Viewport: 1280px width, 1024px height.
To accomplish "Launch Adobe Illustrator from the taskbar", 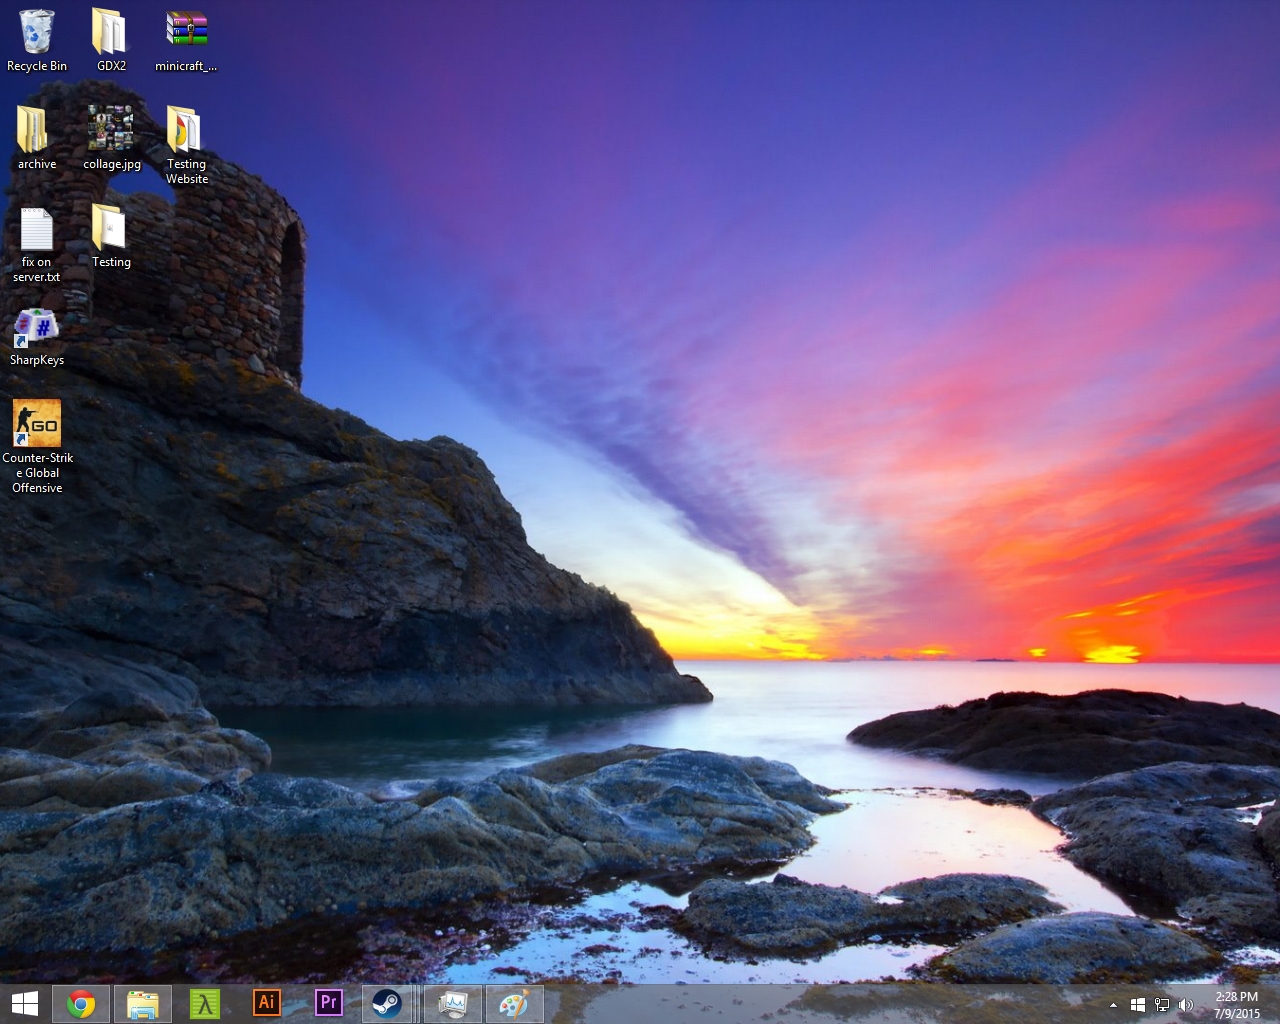I will 267,1003.
